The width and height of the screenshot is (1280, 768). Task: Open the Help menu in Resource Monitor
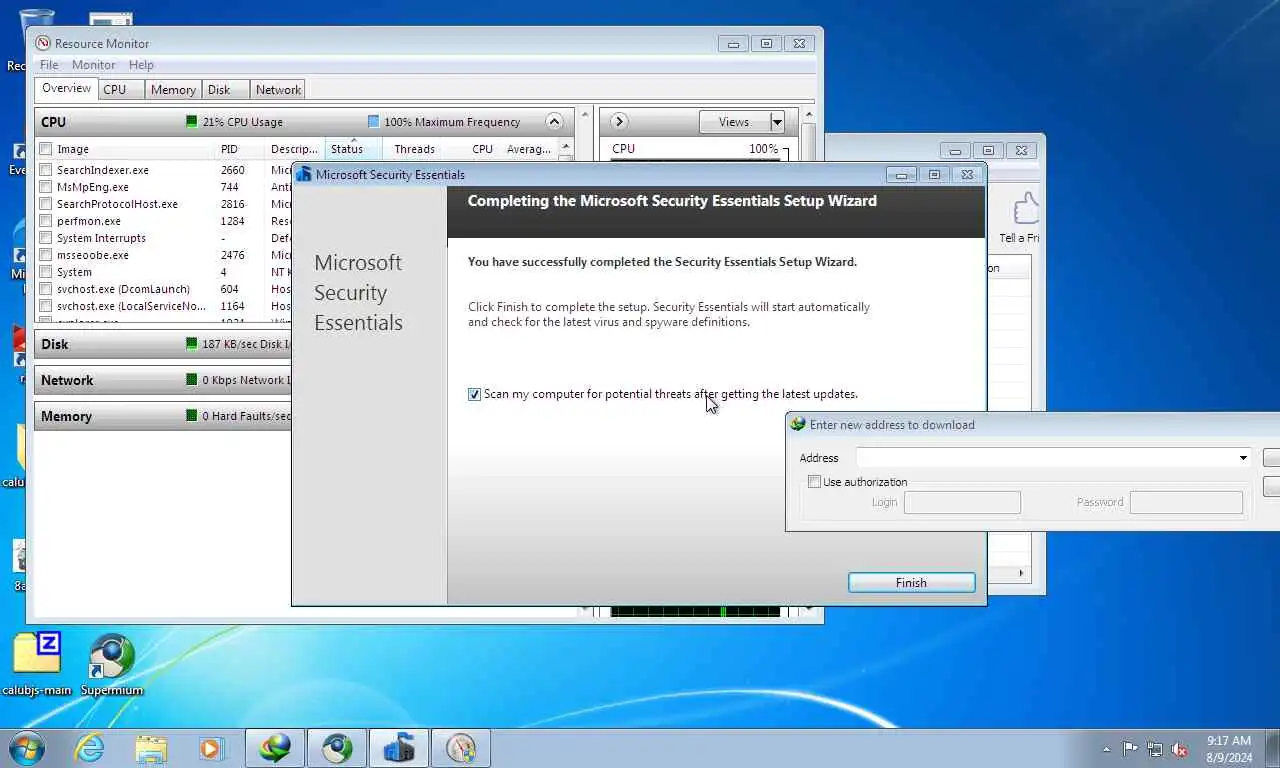(141, 65)
